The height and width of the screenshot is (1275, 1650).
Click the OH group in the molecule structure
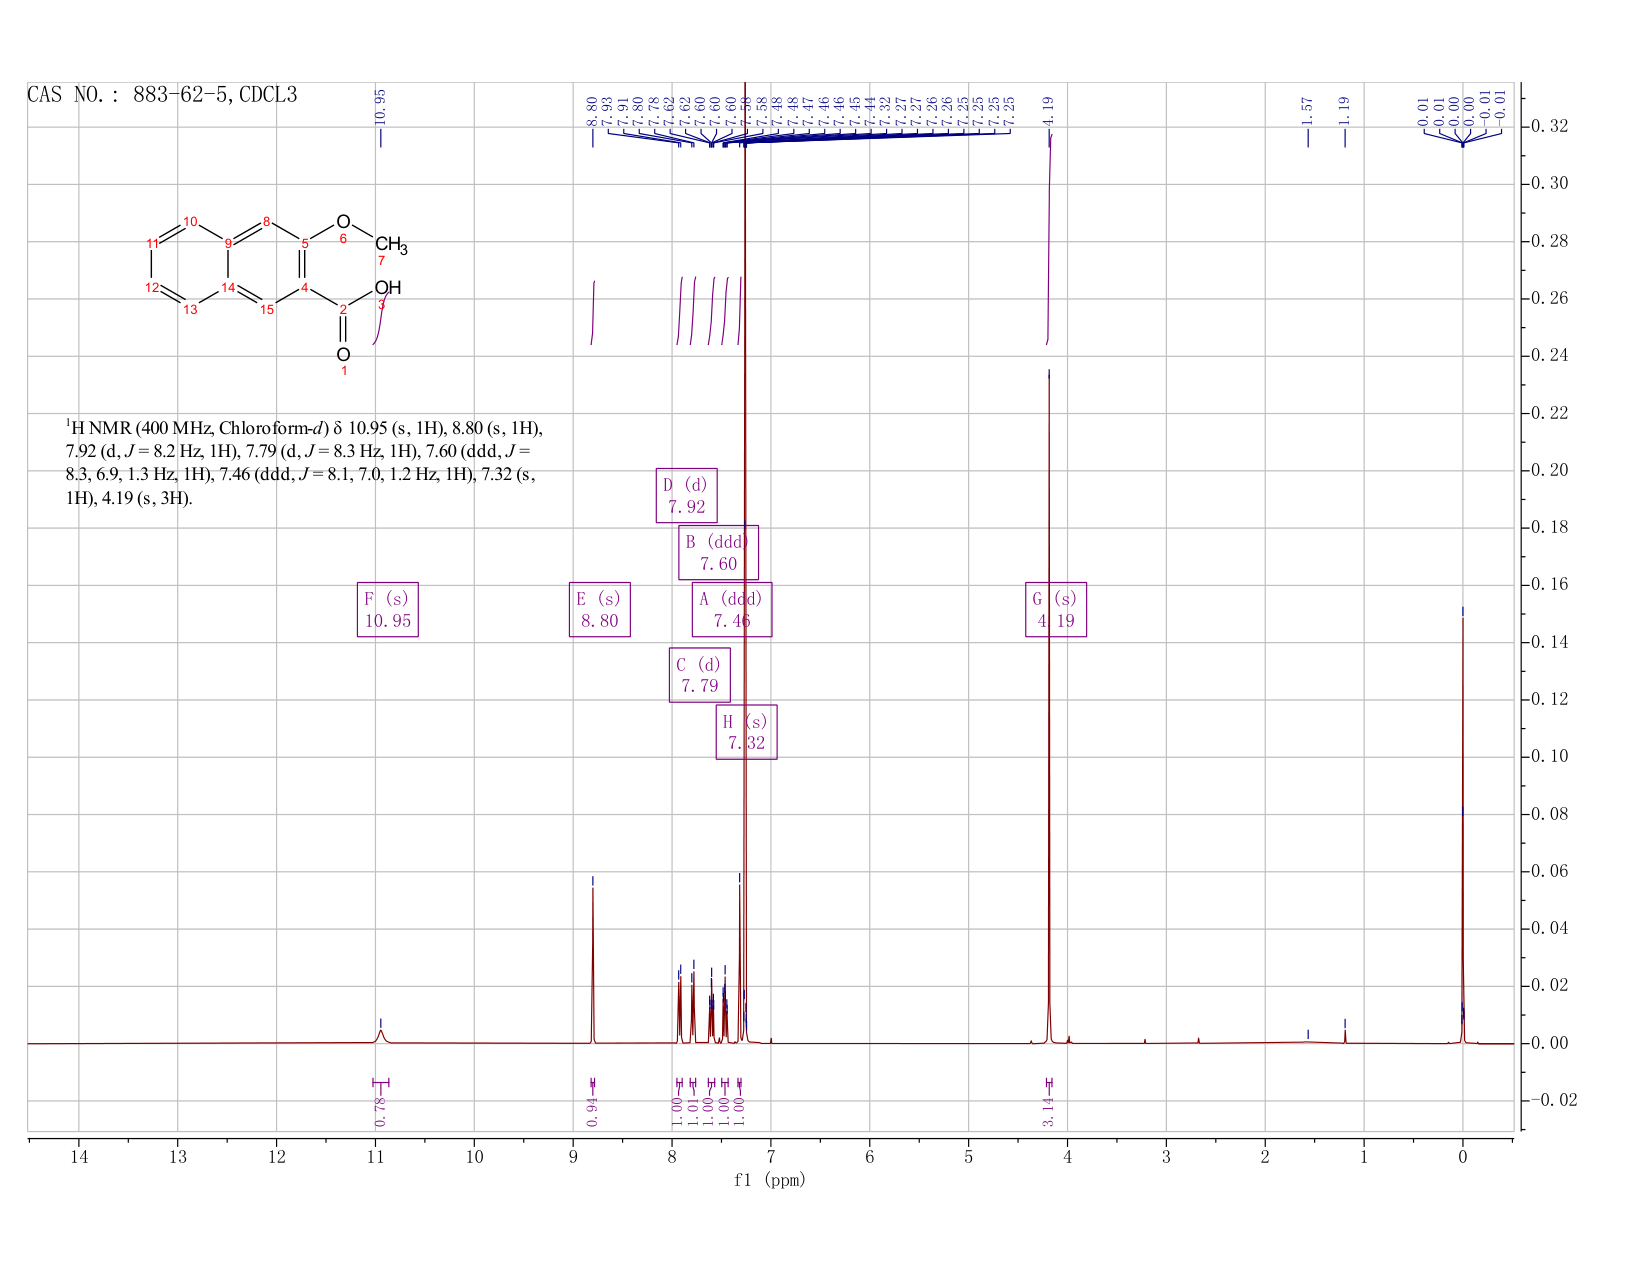click(388, 288)
